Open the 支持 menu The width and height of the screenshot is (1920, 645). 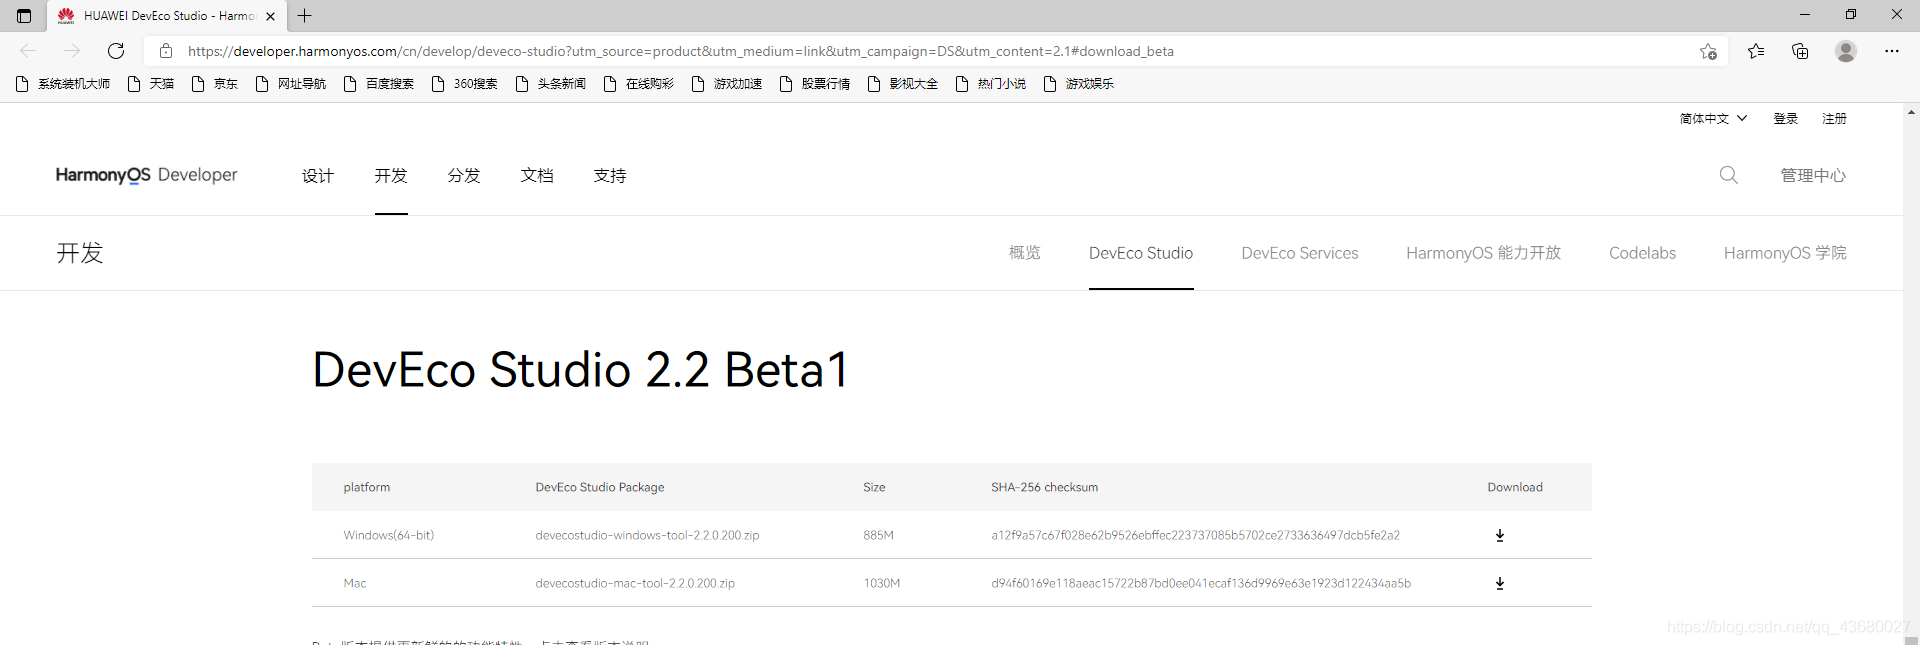610,176
